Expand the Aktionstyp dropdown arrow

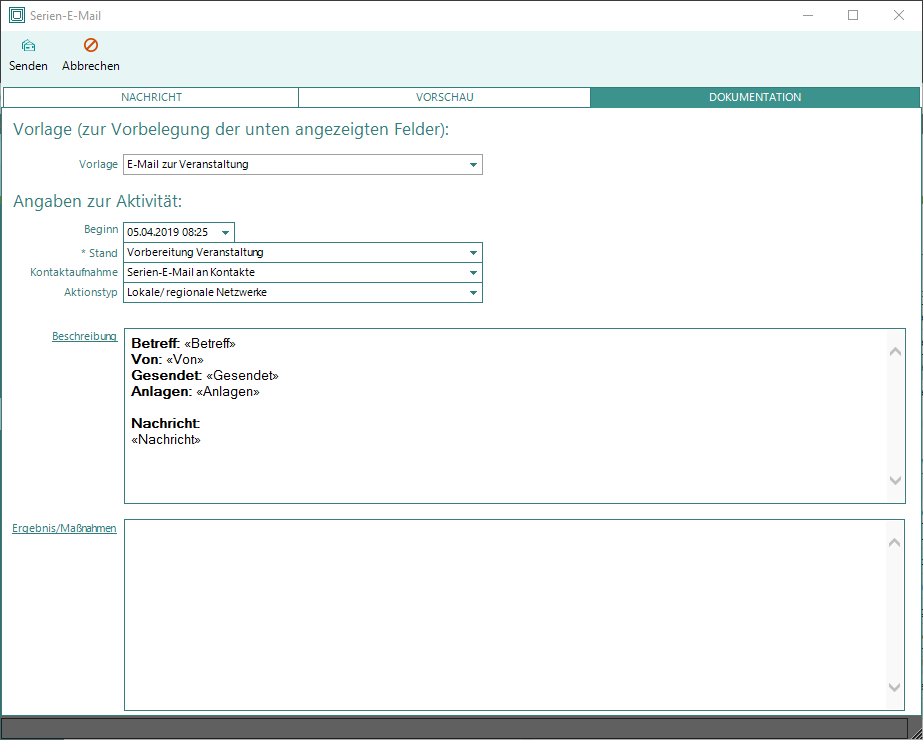(473, 293)
